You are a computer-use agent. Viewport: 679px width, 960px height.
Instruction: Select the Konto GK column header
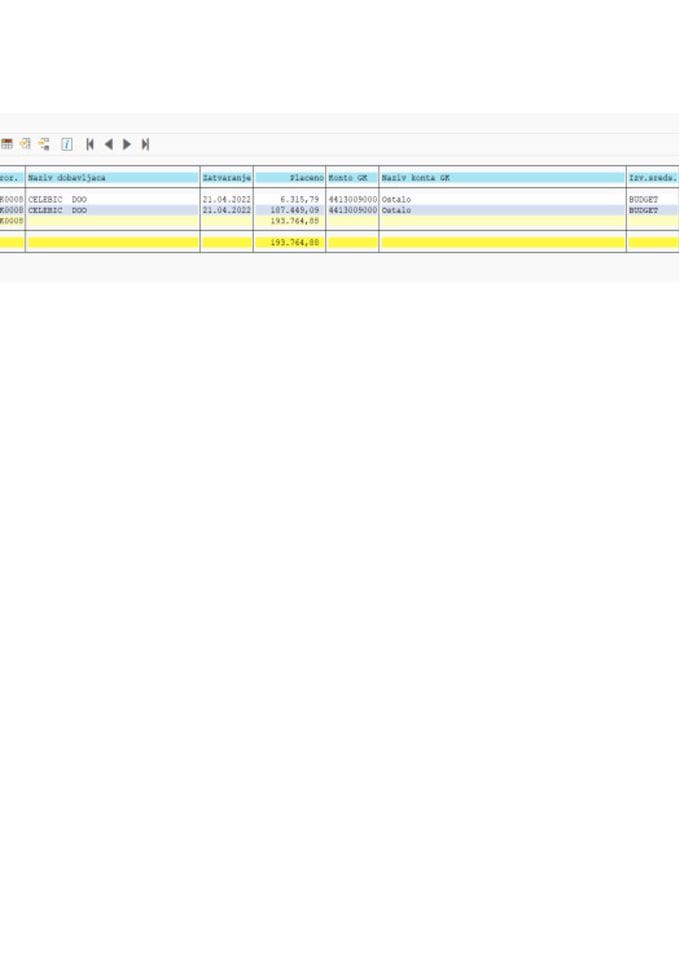351,177
